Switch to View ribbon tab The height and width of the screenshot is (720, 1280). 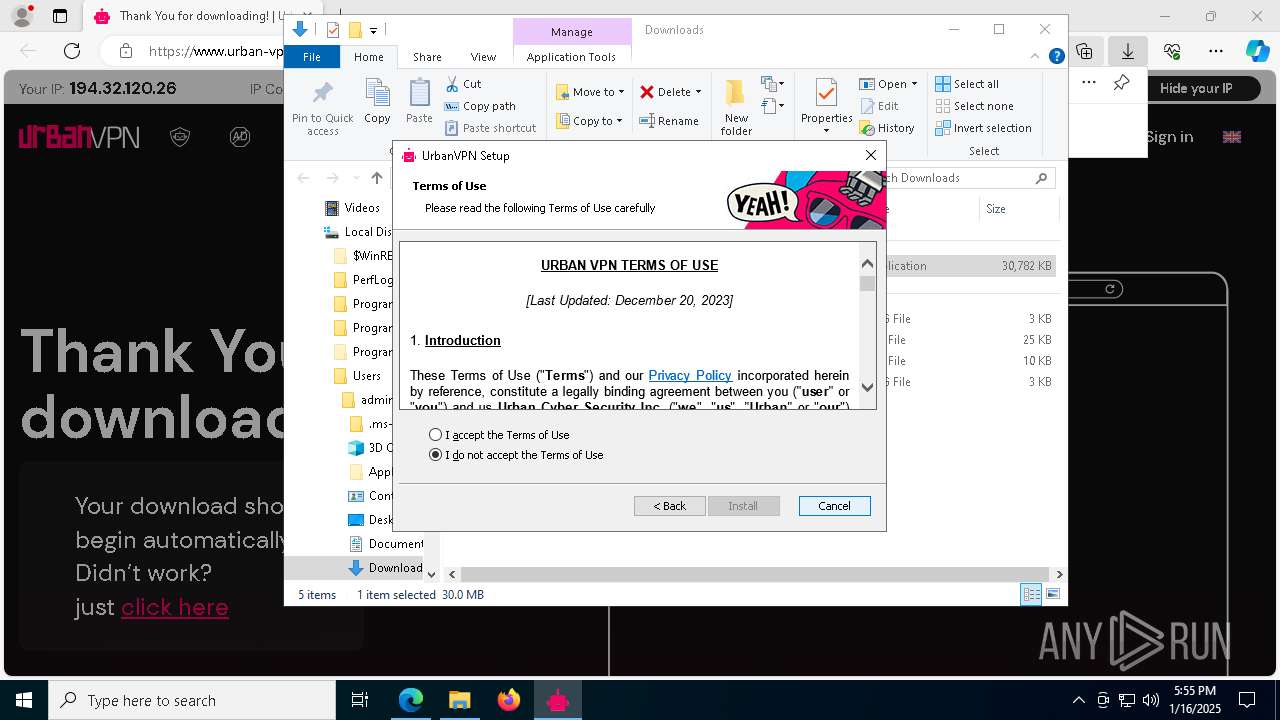click(483, 57)
